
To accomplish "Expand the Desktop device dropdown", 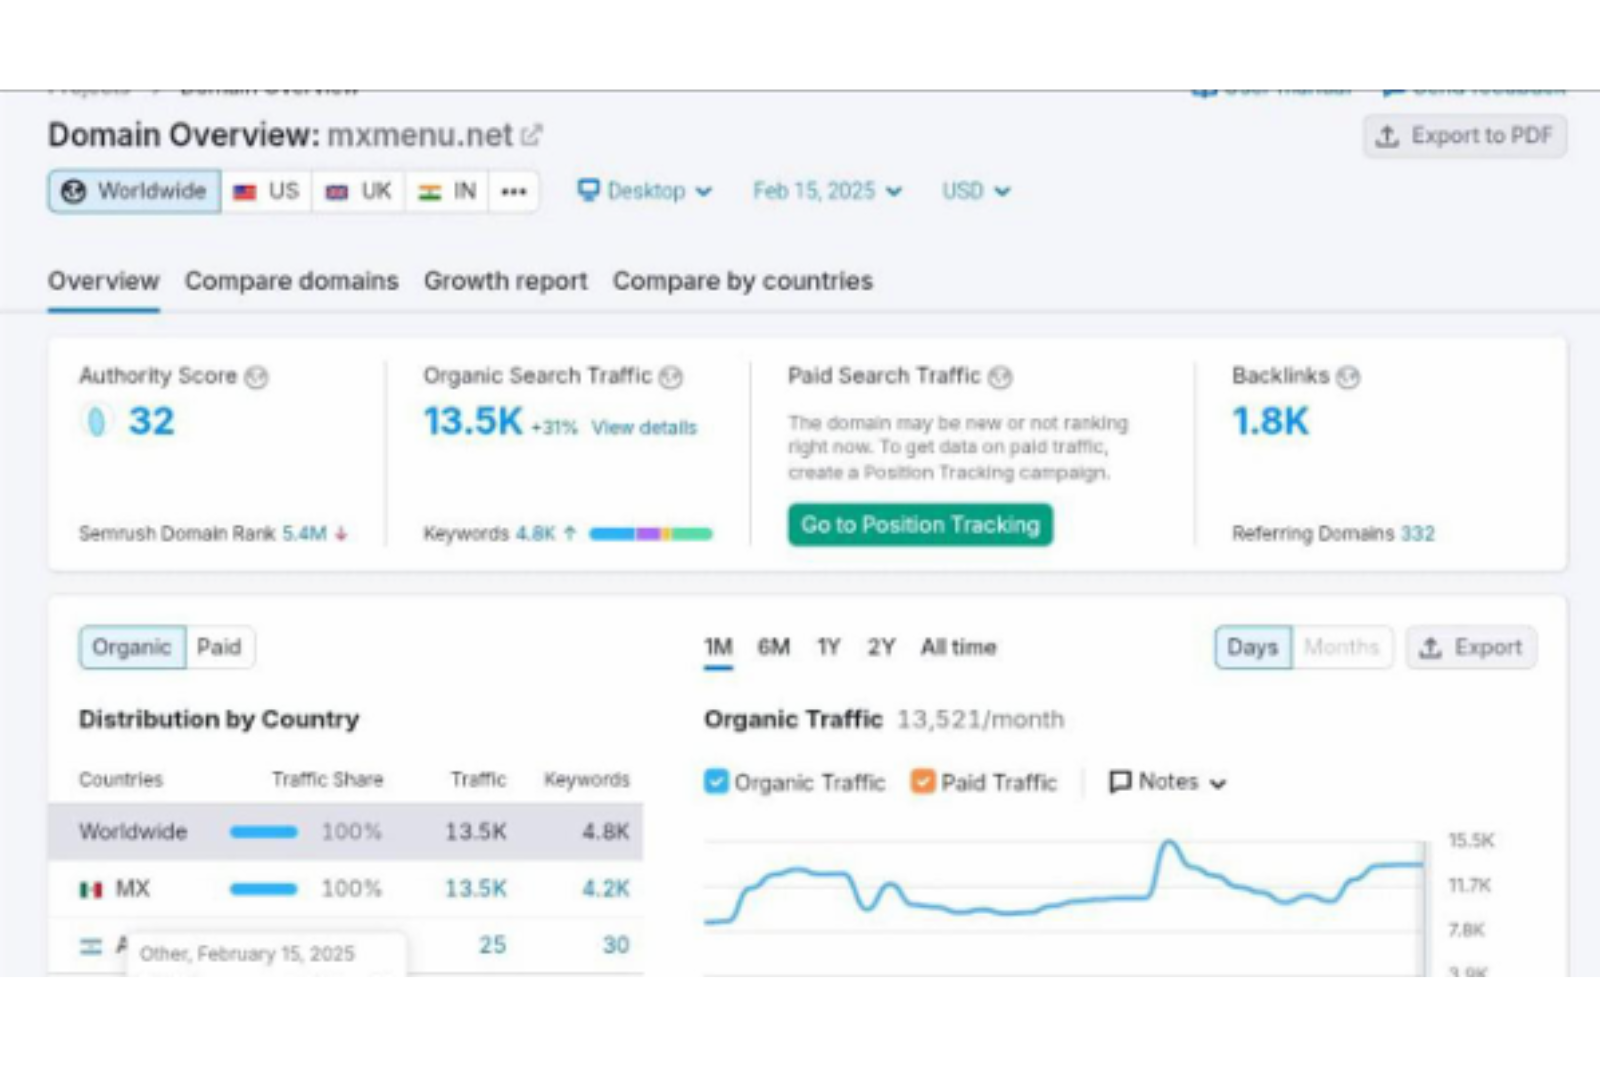I will [645, 191].
